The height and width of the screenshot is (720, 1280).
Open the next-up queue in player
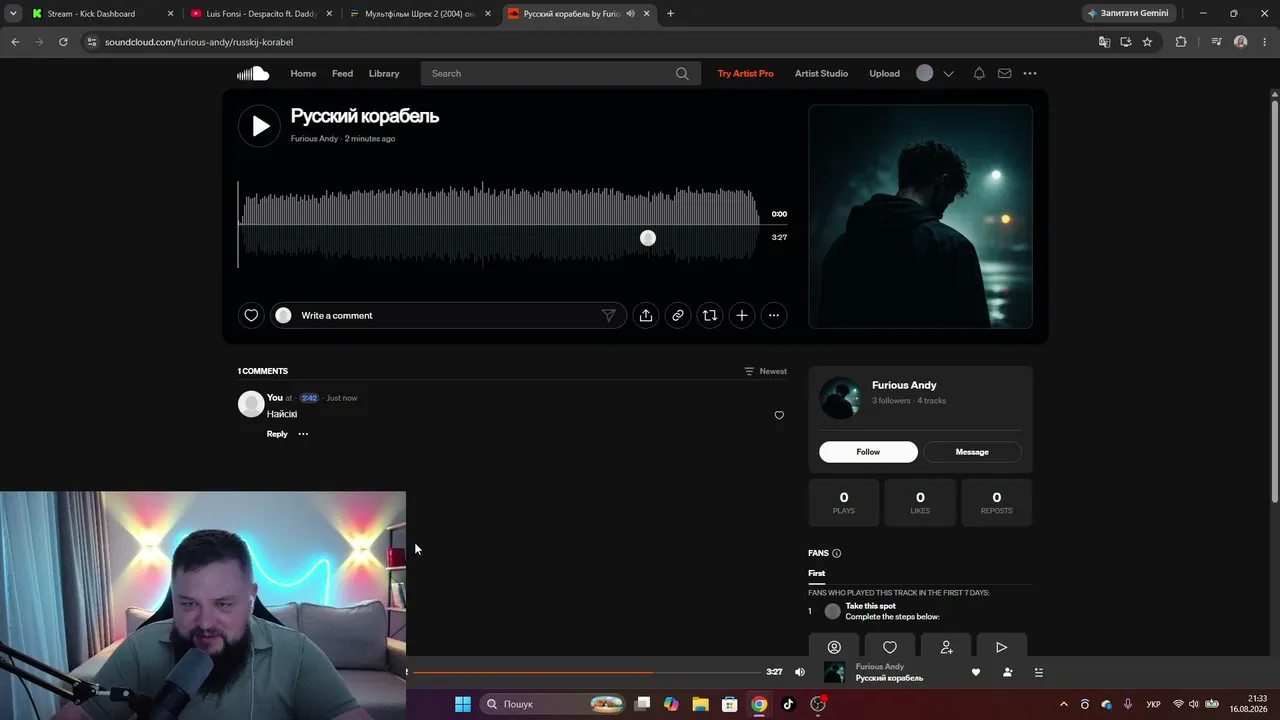(x=1038, y=672)
